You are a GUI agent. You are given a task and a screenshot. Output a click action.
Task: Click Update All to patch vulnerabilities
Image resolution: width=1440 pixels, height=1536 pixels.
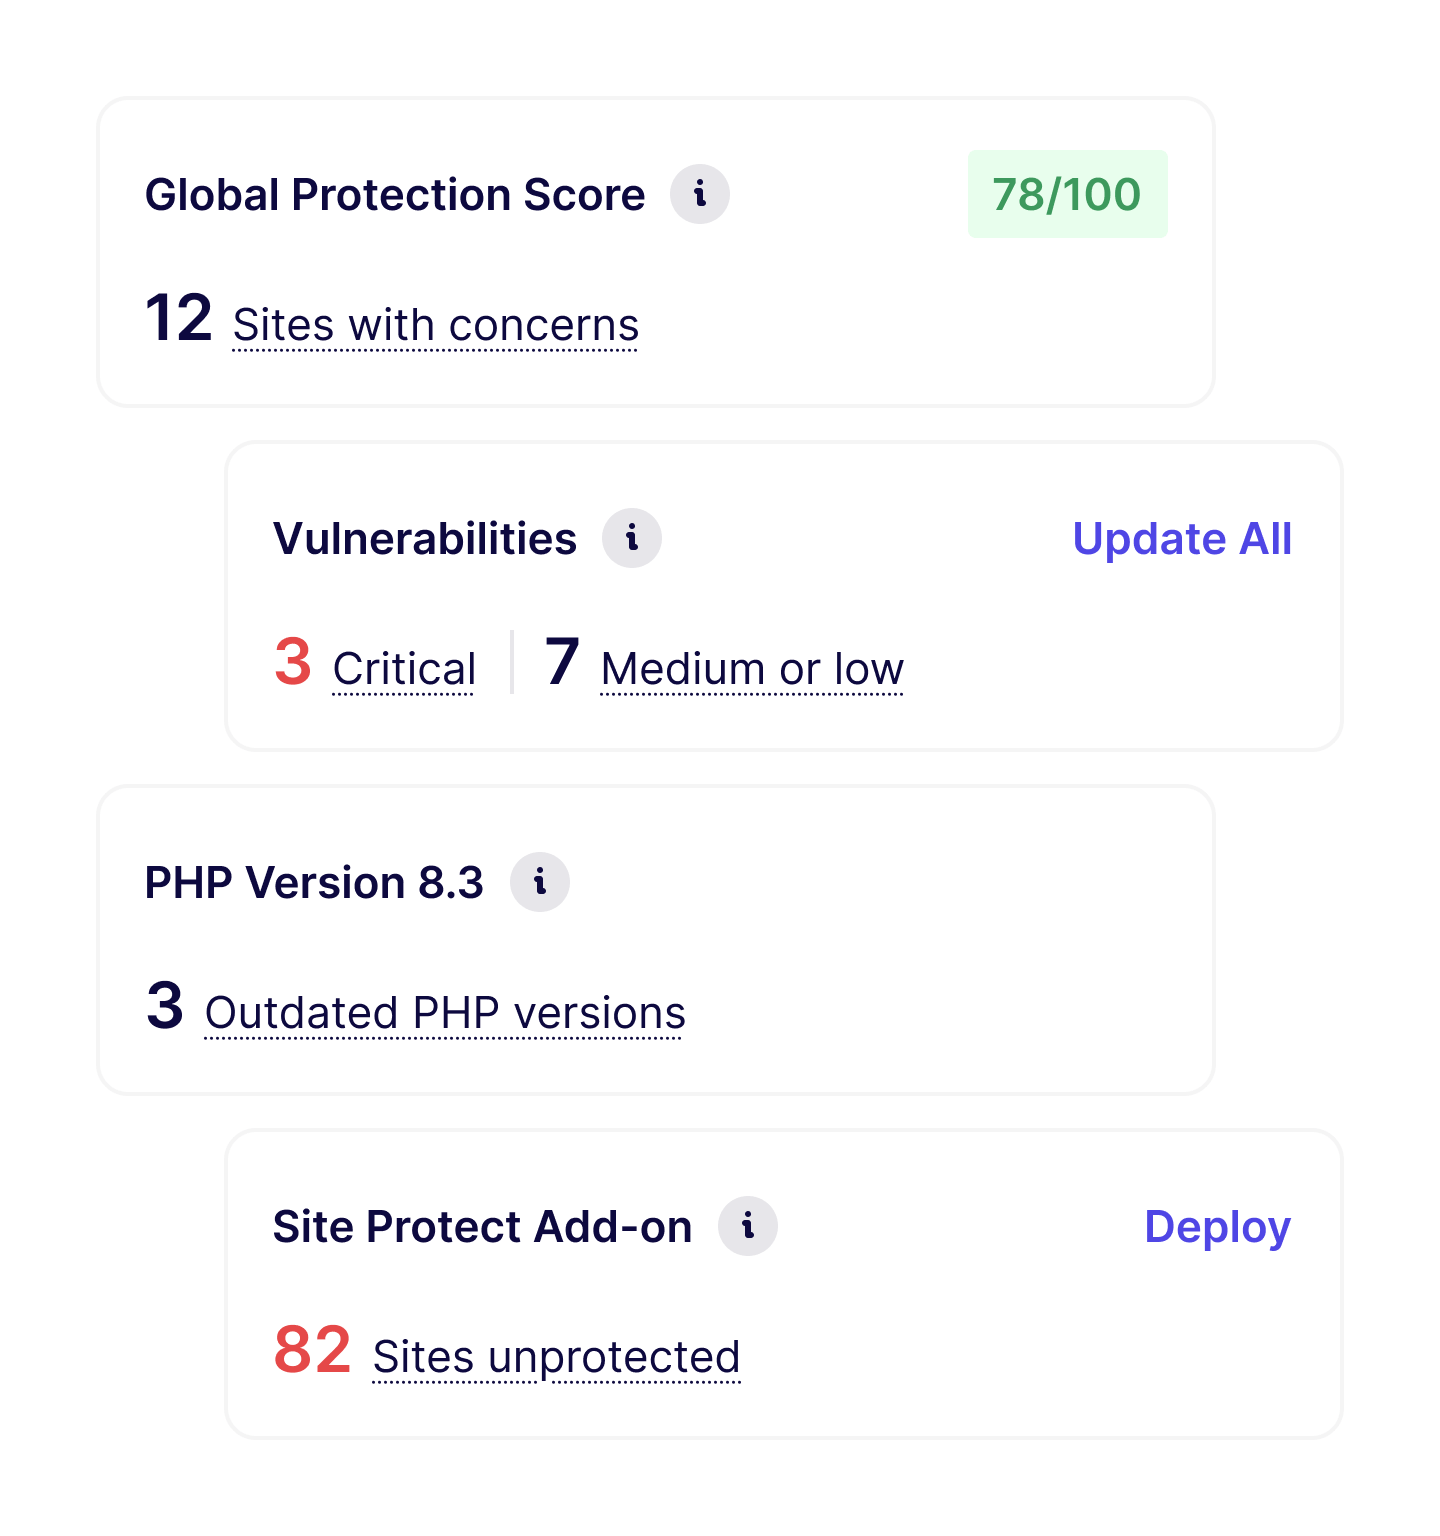click(1182, 537)
